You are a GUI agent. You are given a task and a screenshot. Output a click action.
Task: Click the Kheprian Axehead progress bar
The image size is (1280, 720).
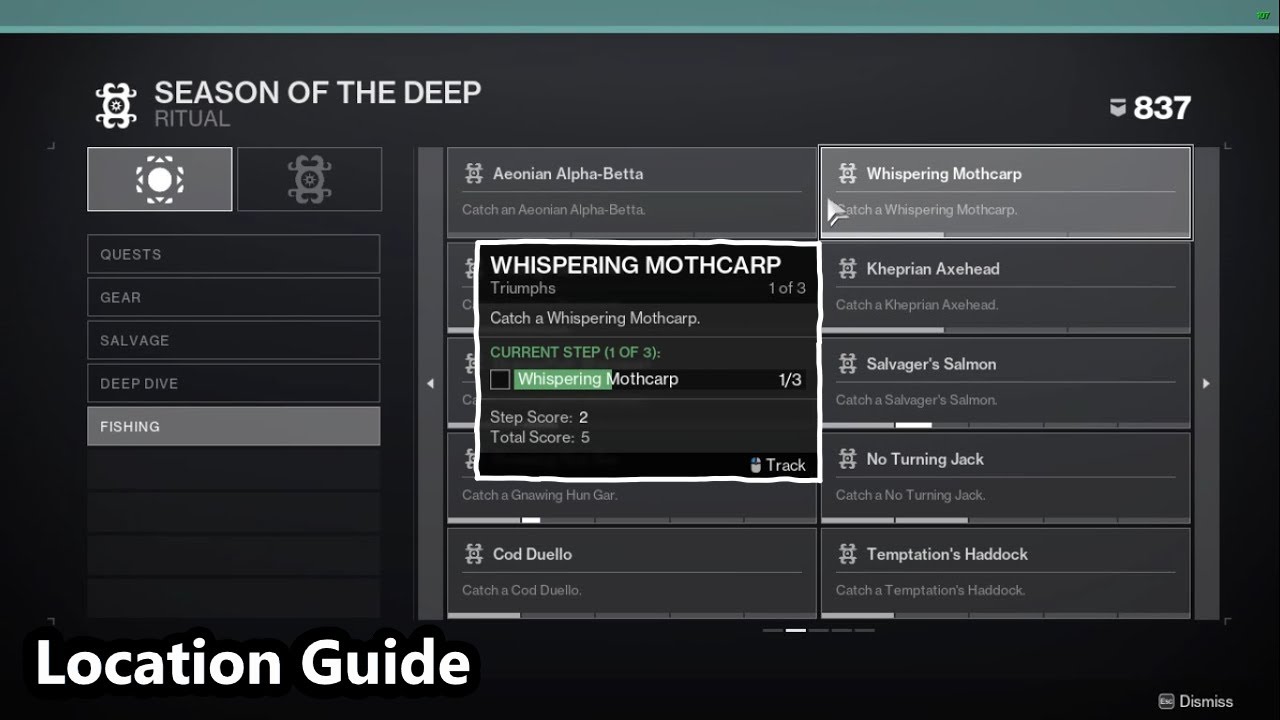[1005, 329]
